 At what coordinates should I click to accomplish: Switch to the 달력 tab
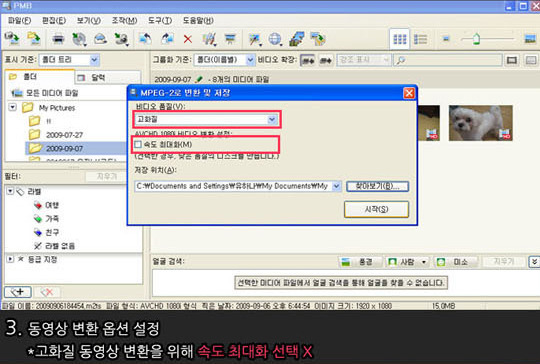(108, 77)
